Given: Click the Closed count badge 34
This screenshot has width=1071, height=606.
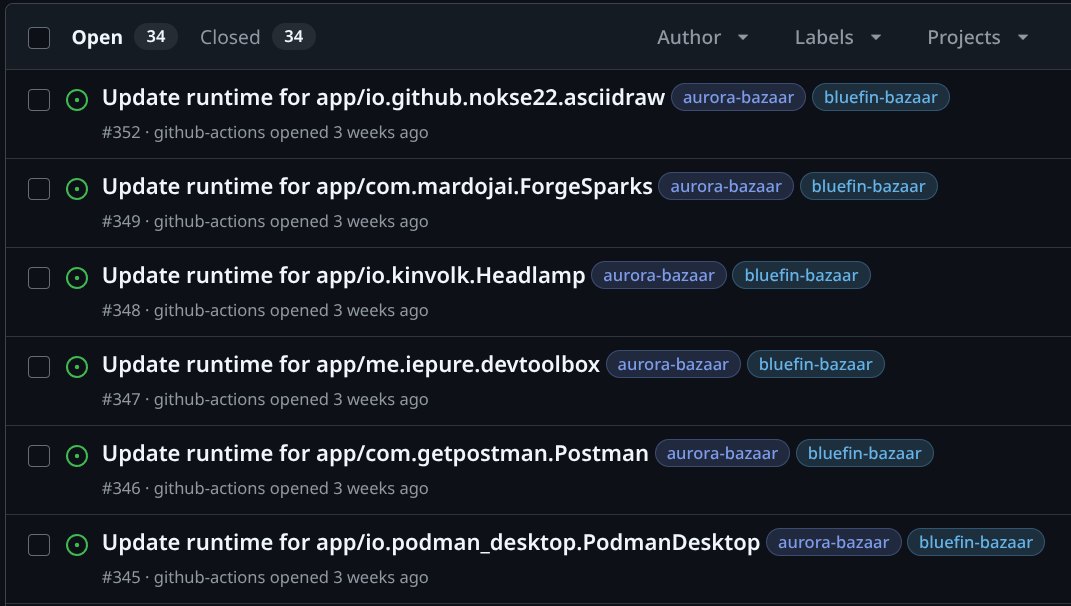Looking at the screenshot, I should (294, 37).
